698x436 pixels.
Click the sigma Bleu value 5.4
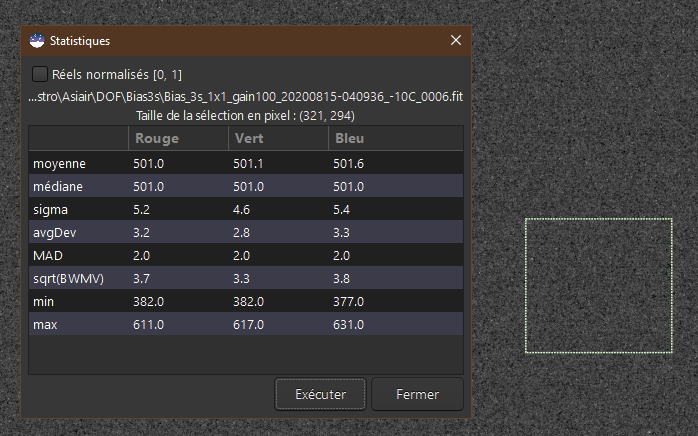341,210
